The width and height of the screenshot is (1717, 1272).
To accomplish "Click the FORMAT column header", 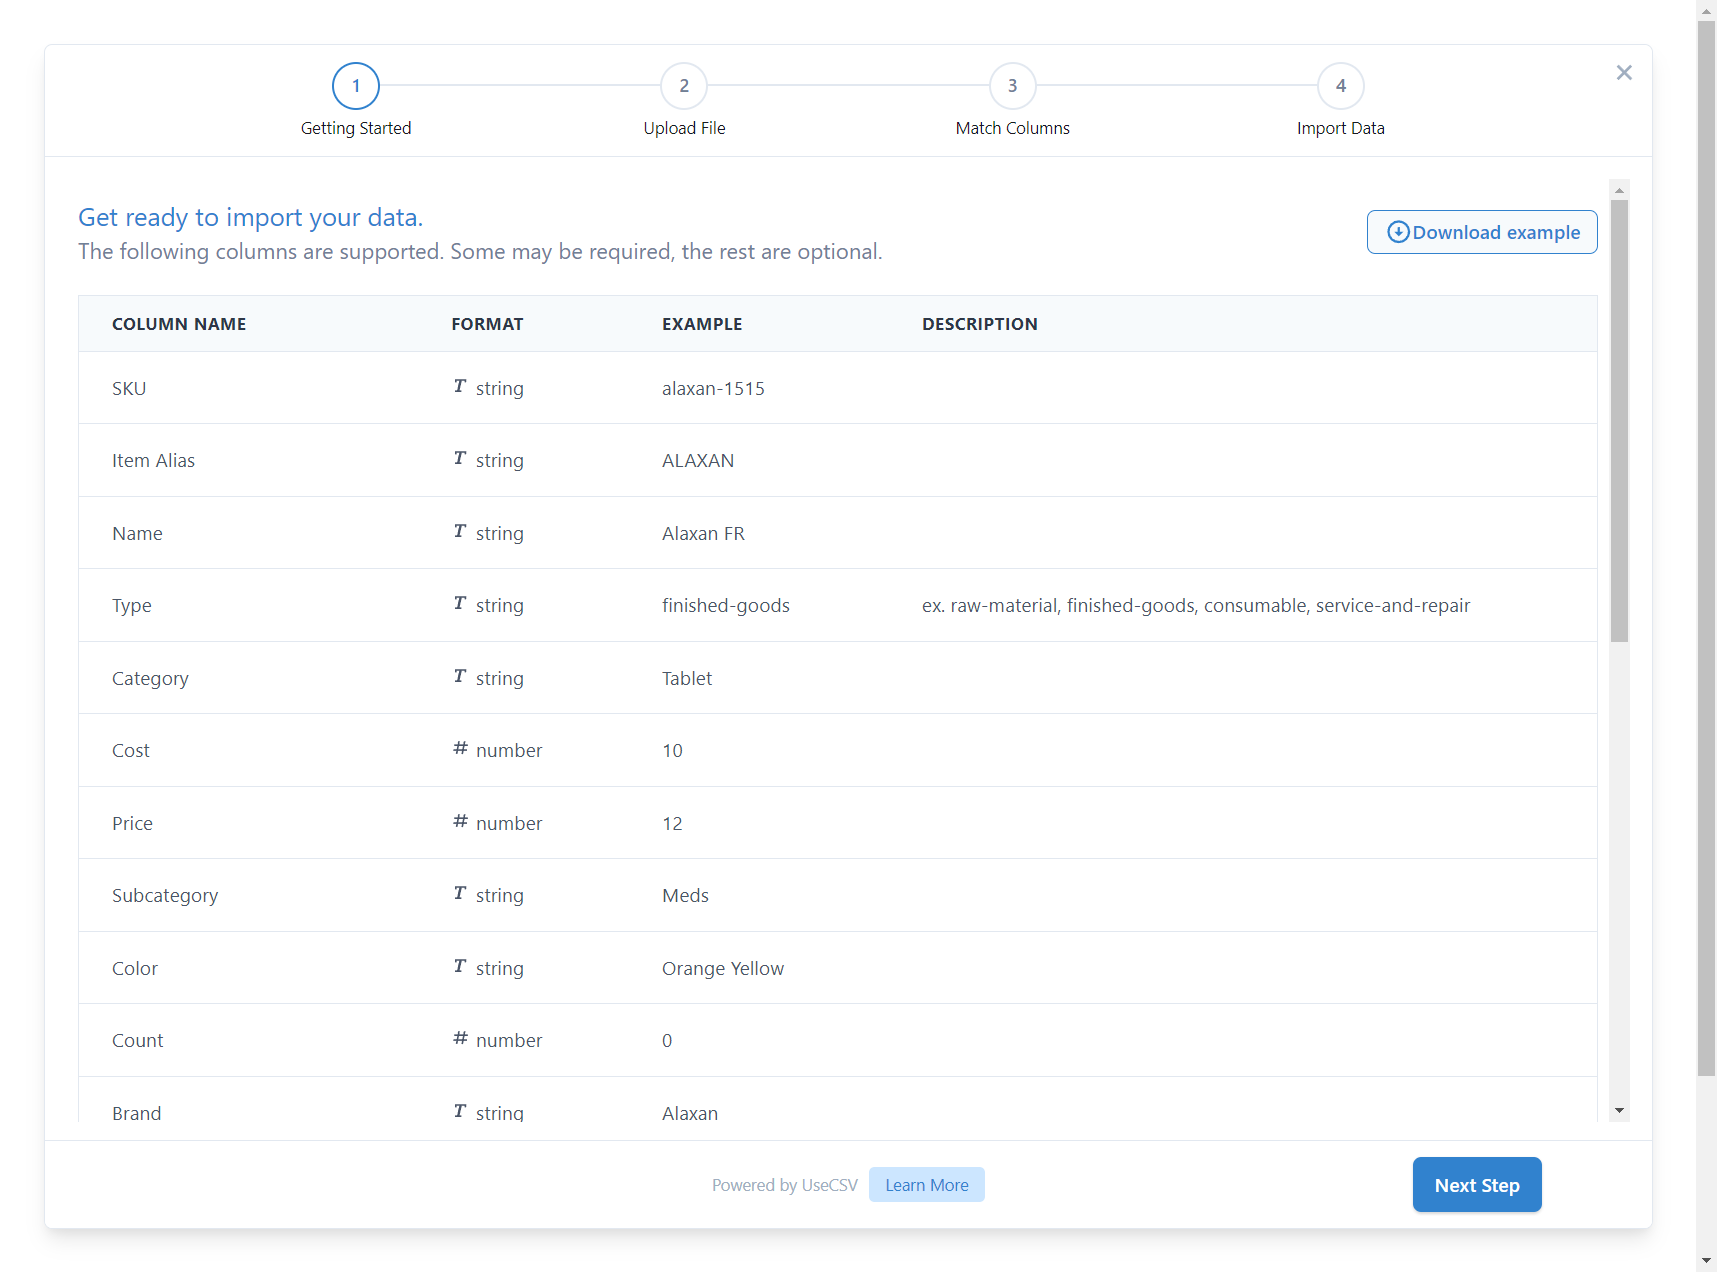I will coord(487,324).
